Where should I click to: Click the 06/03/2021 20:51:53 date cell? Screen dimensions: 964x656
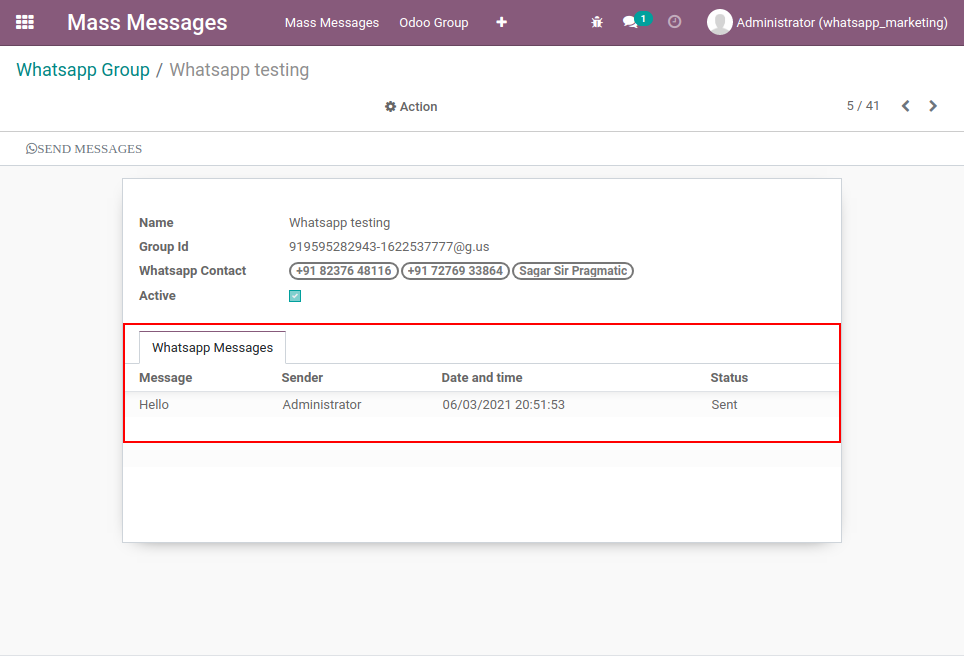click(x=504, y=405)
